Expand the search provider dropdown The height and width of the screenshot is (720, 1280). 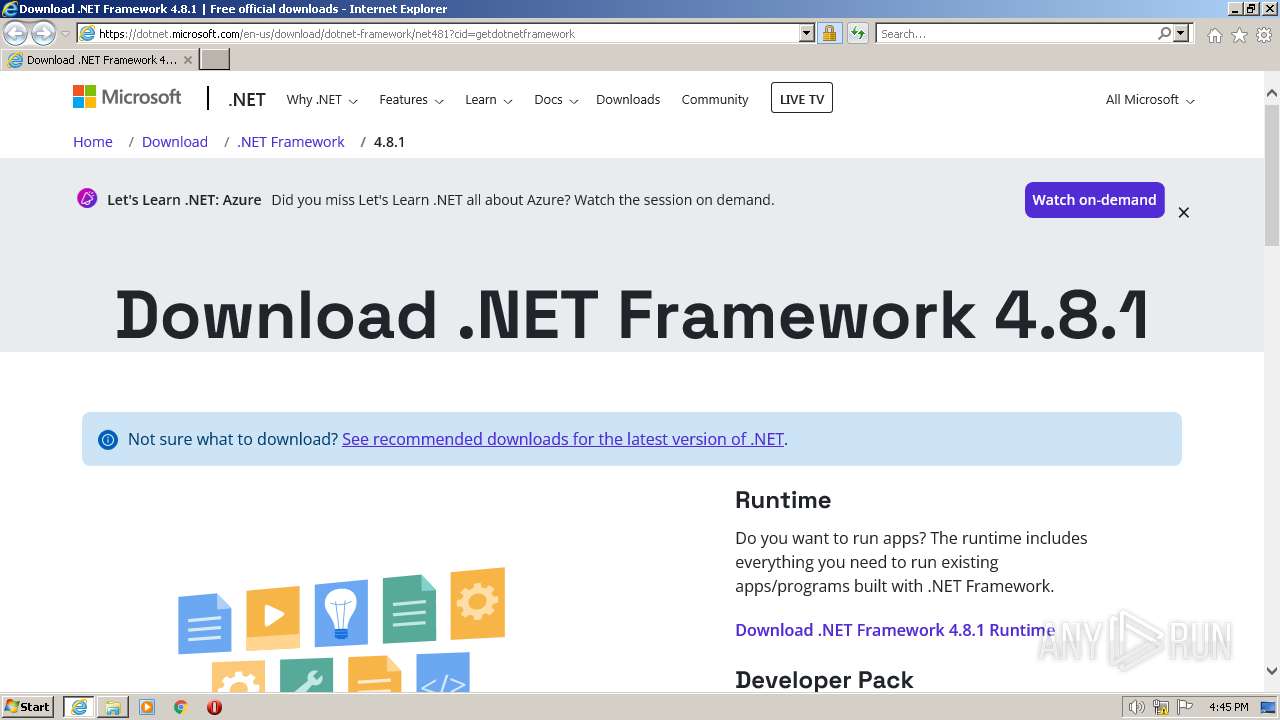[x=1181, y=33]
